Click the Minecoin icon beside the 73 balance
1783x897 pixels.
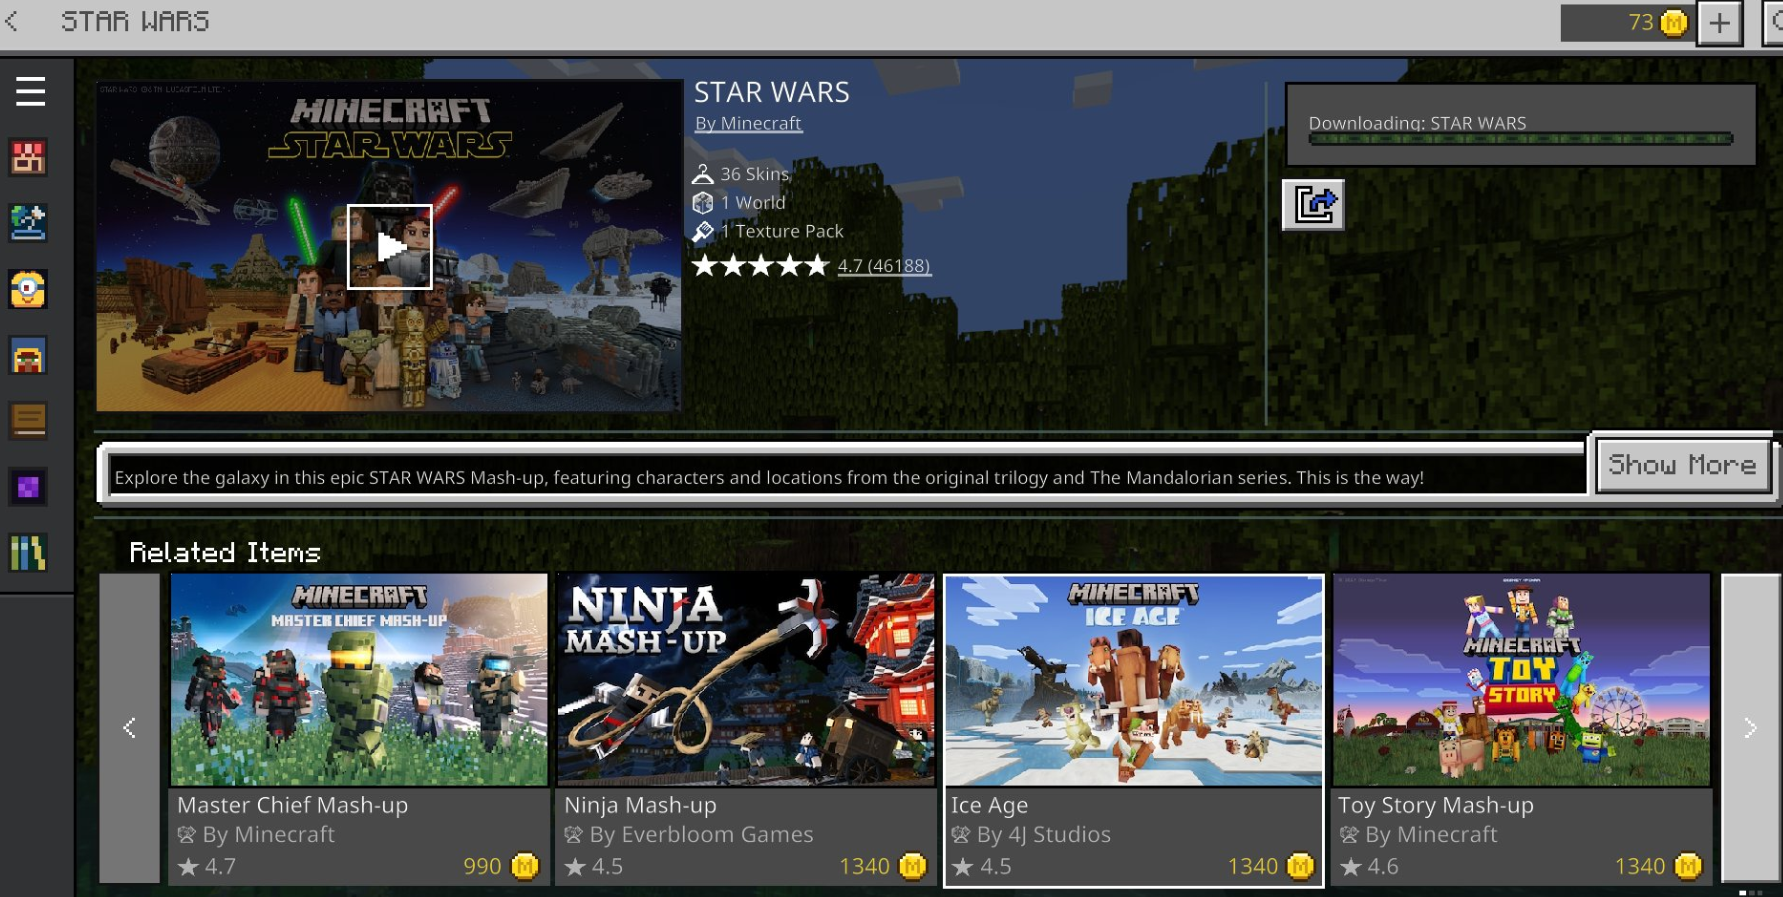[x=1673, y=22]
